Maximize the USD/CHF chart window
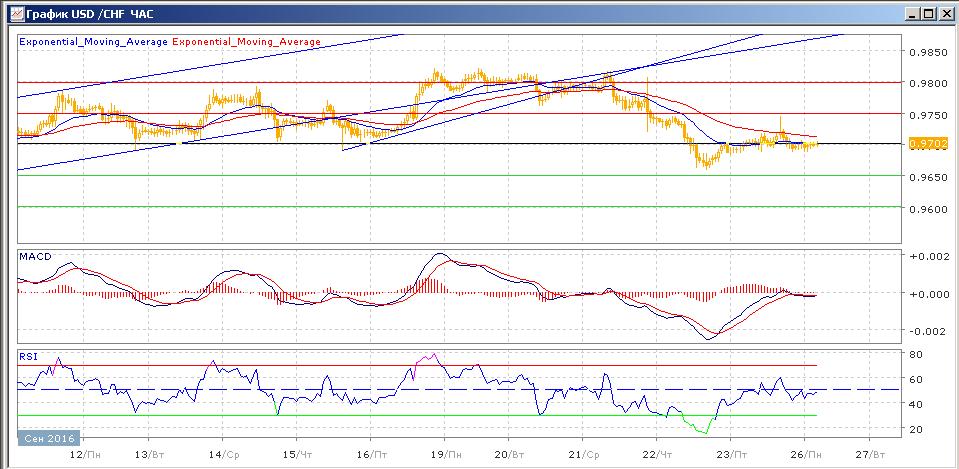Viewport: 959px width, 469px height. (926, 14)
